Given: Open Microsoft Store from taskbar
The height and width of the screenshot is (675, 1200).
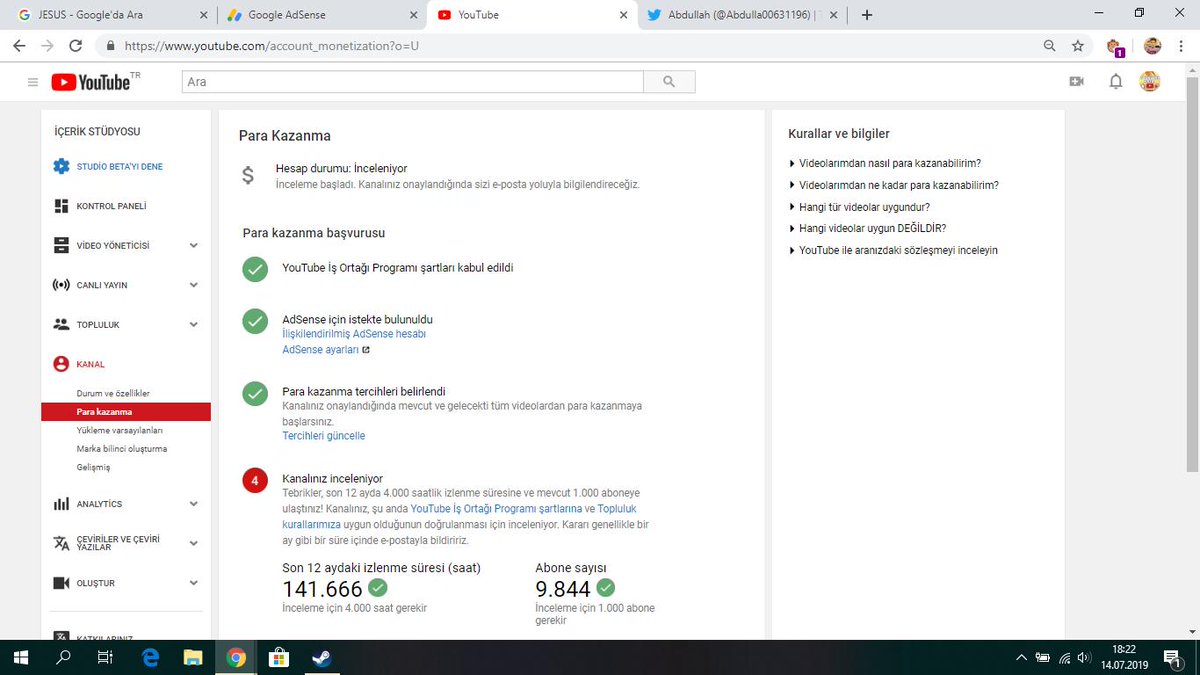Looking at the screenshot, I should click(x=278, y=657).
